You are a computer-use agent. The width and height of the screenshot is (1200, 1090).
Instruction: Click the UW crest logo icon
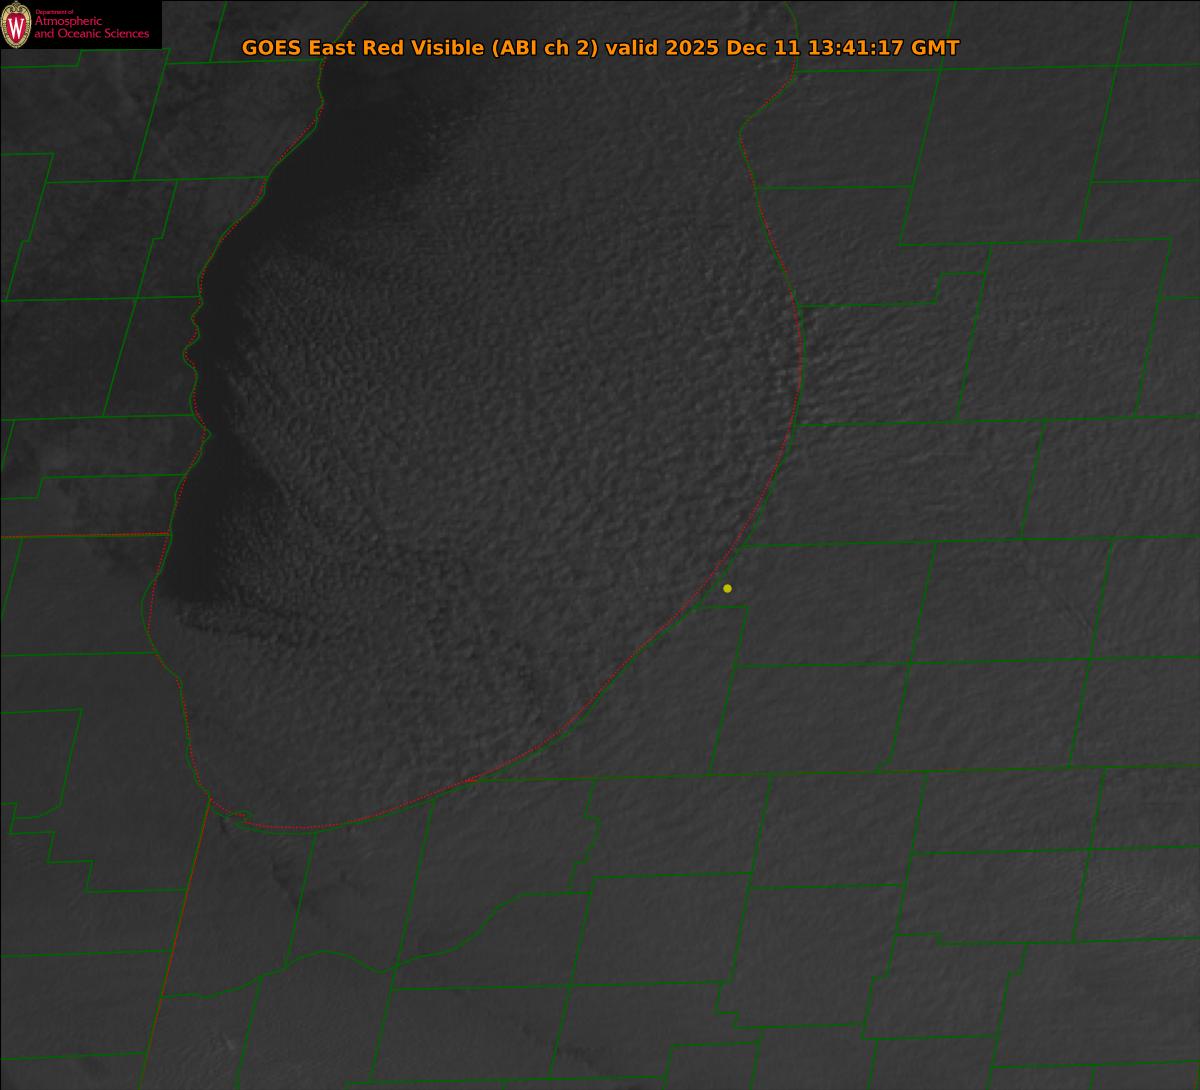(16, 25)
